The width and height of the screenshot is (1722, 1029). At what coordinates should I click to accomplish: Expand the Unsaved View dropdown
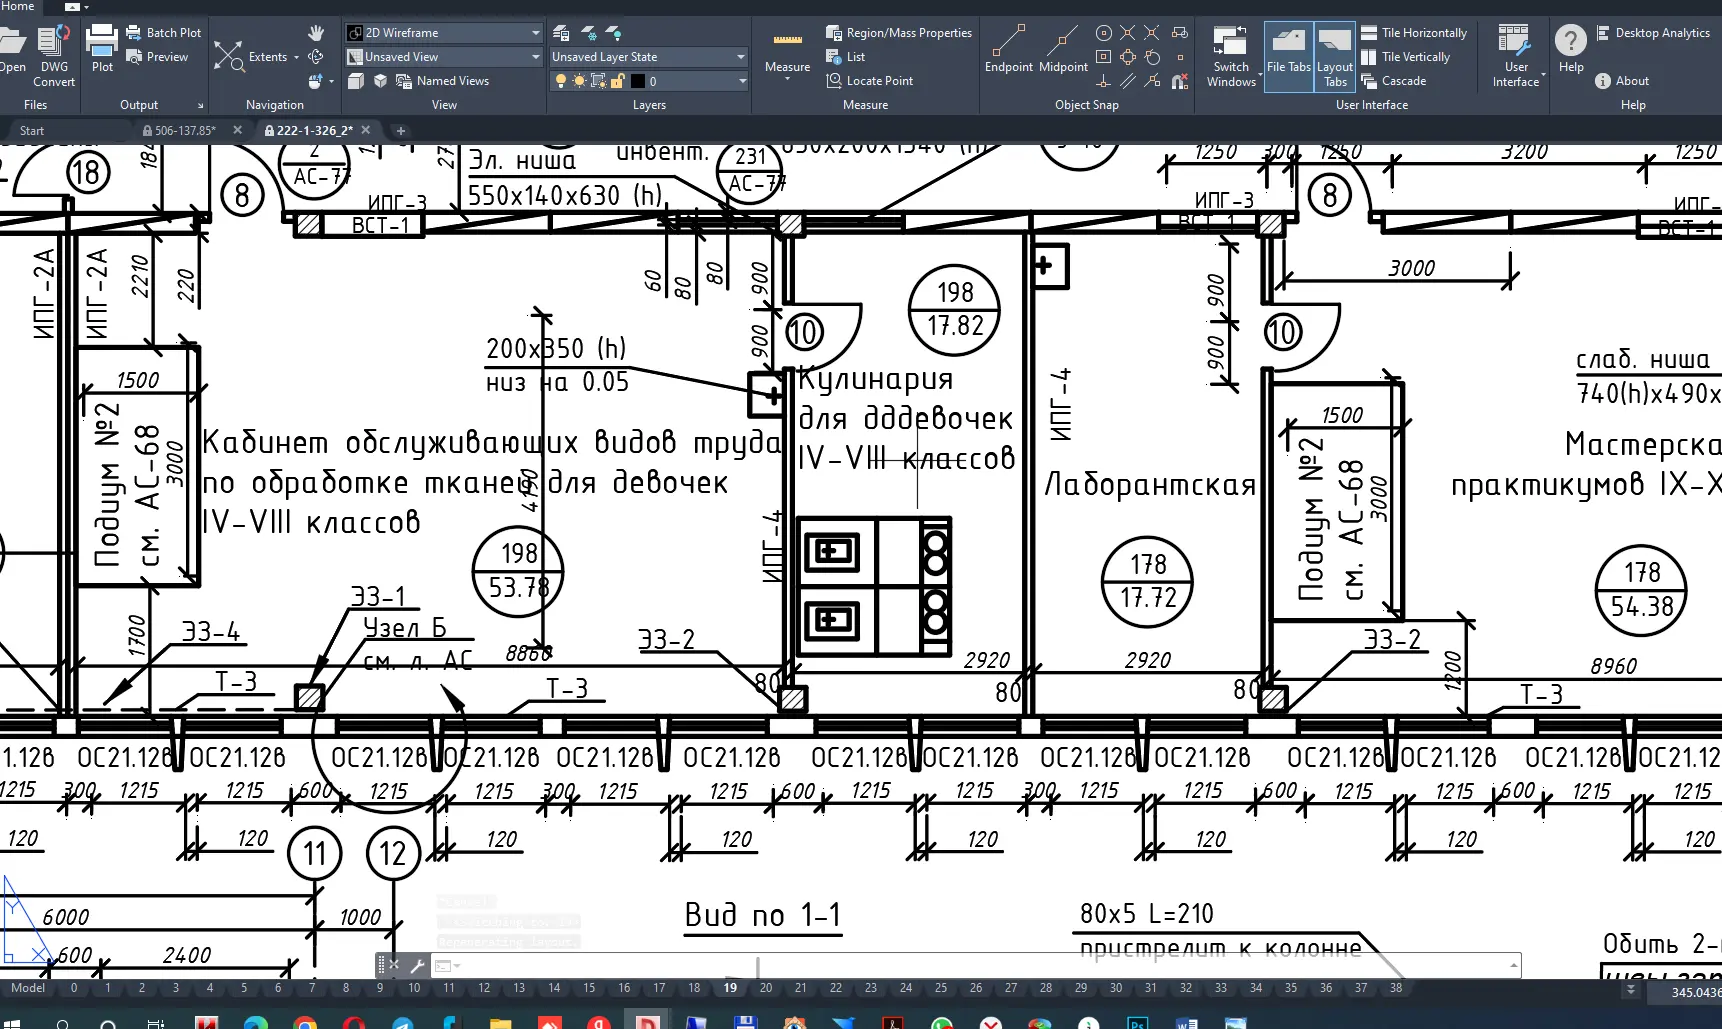click(535, 57)
